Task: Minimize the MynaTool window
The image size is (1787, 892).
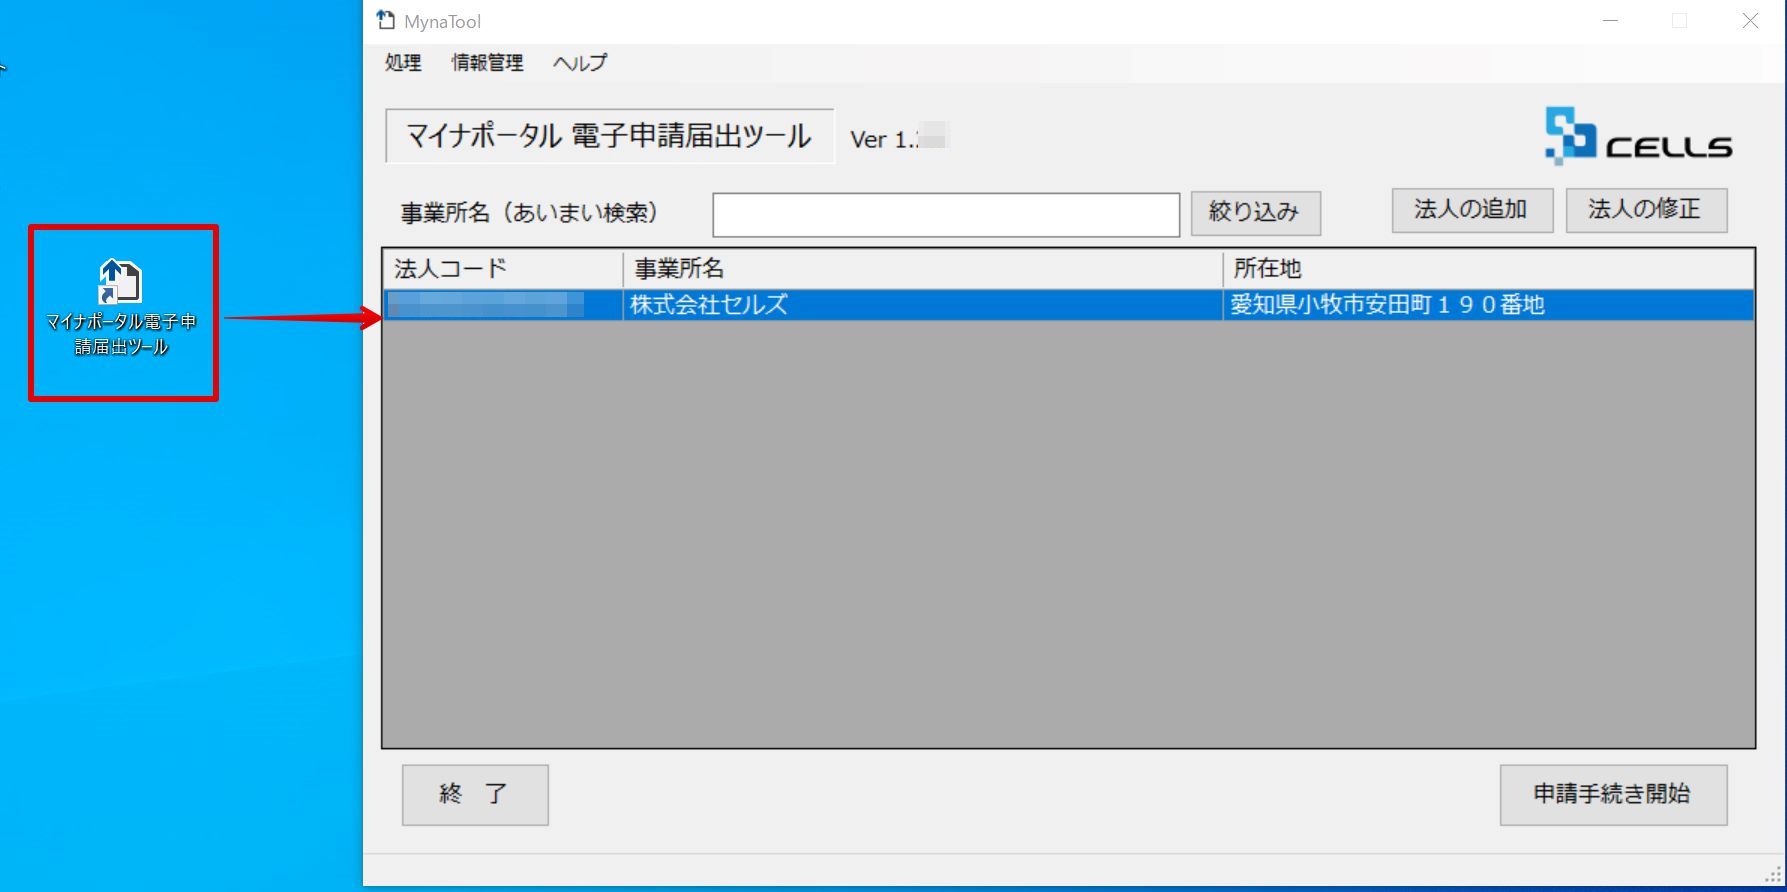Action: pos(1610,21)
